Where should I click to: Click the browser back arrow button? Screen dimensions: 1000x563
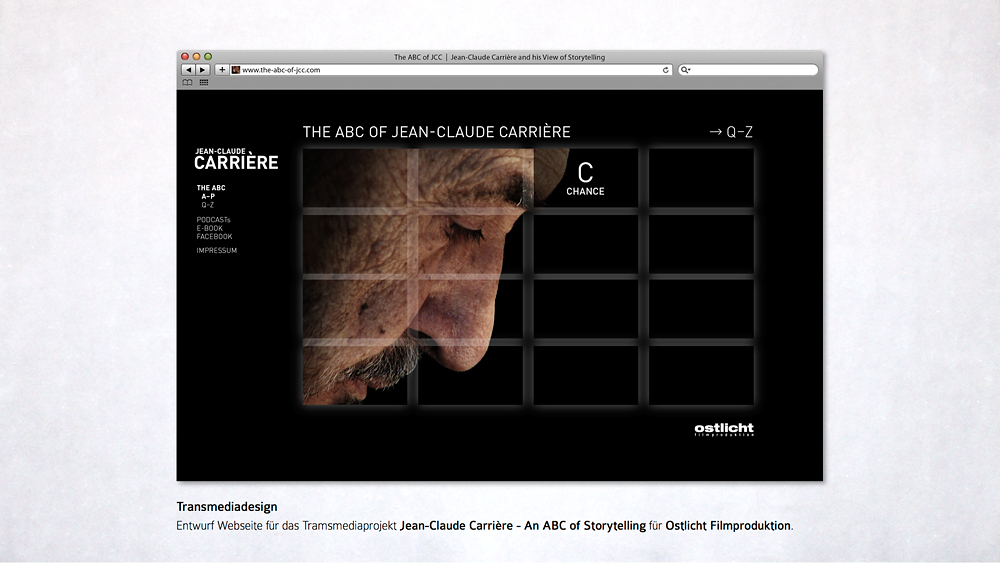(x=187, y=70)
